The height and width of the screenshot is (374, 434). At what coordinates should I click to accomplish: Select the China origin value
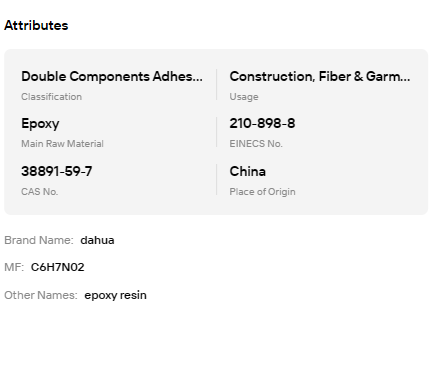point(247,171)
